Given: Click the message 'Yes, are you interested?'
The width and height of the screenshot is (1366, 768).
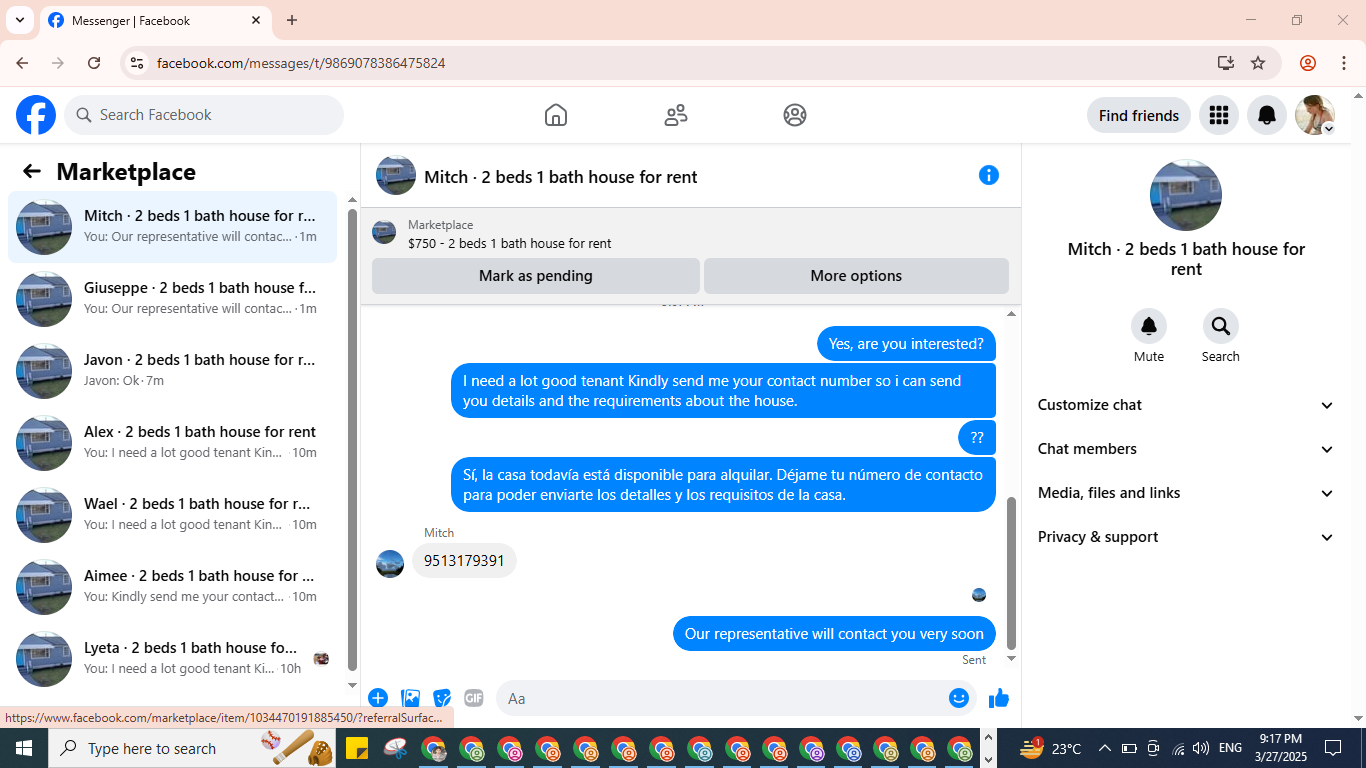Looking at the screenshot, I should [x=906, y=344].
